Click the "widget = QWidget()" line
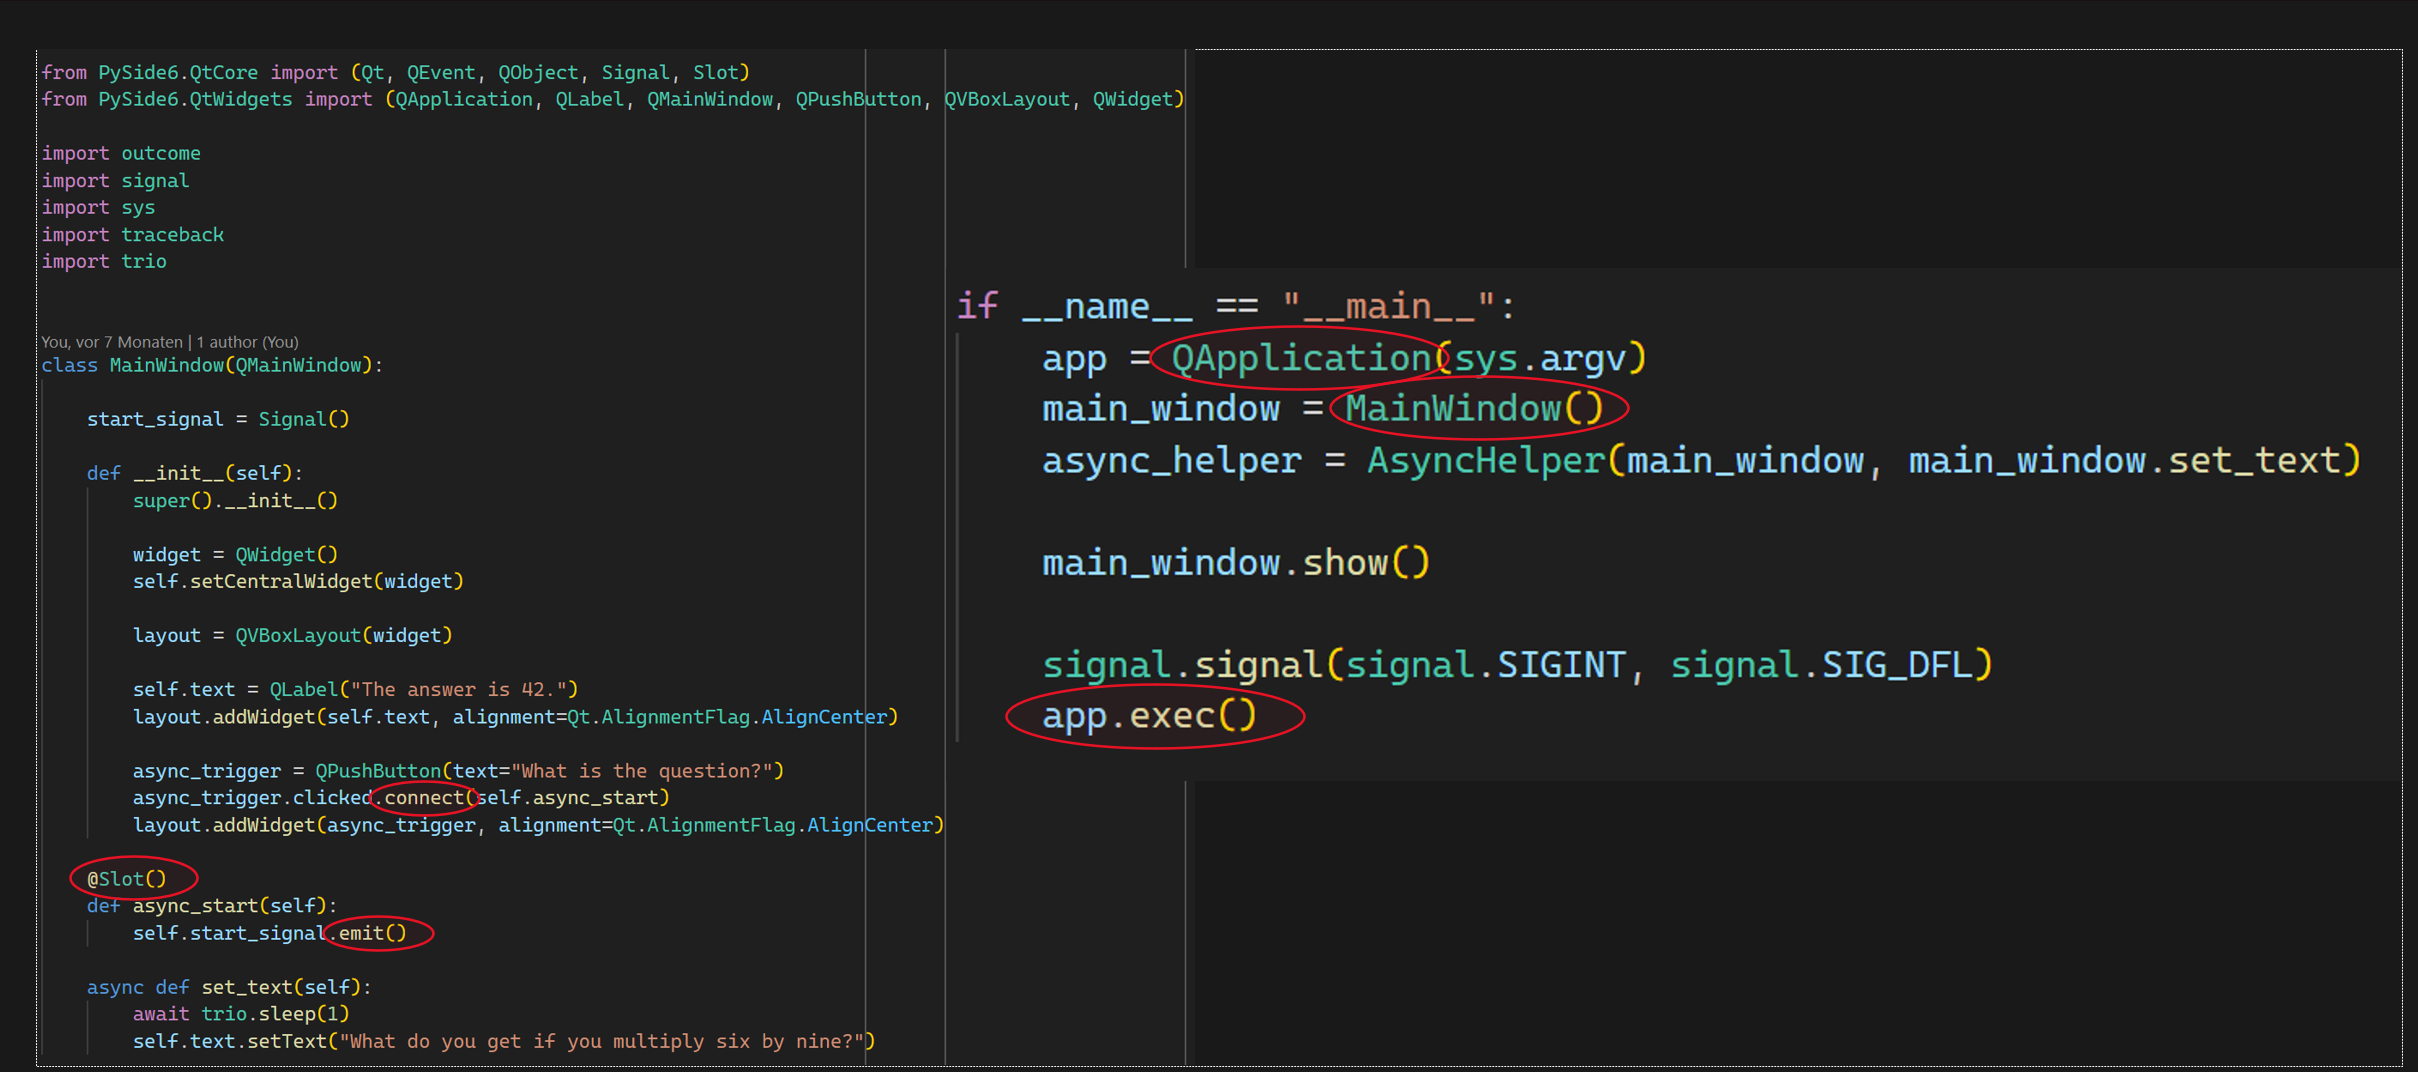Image resolution: width=2418 pixels, height=1072 pixels. [x=235, y=554]
